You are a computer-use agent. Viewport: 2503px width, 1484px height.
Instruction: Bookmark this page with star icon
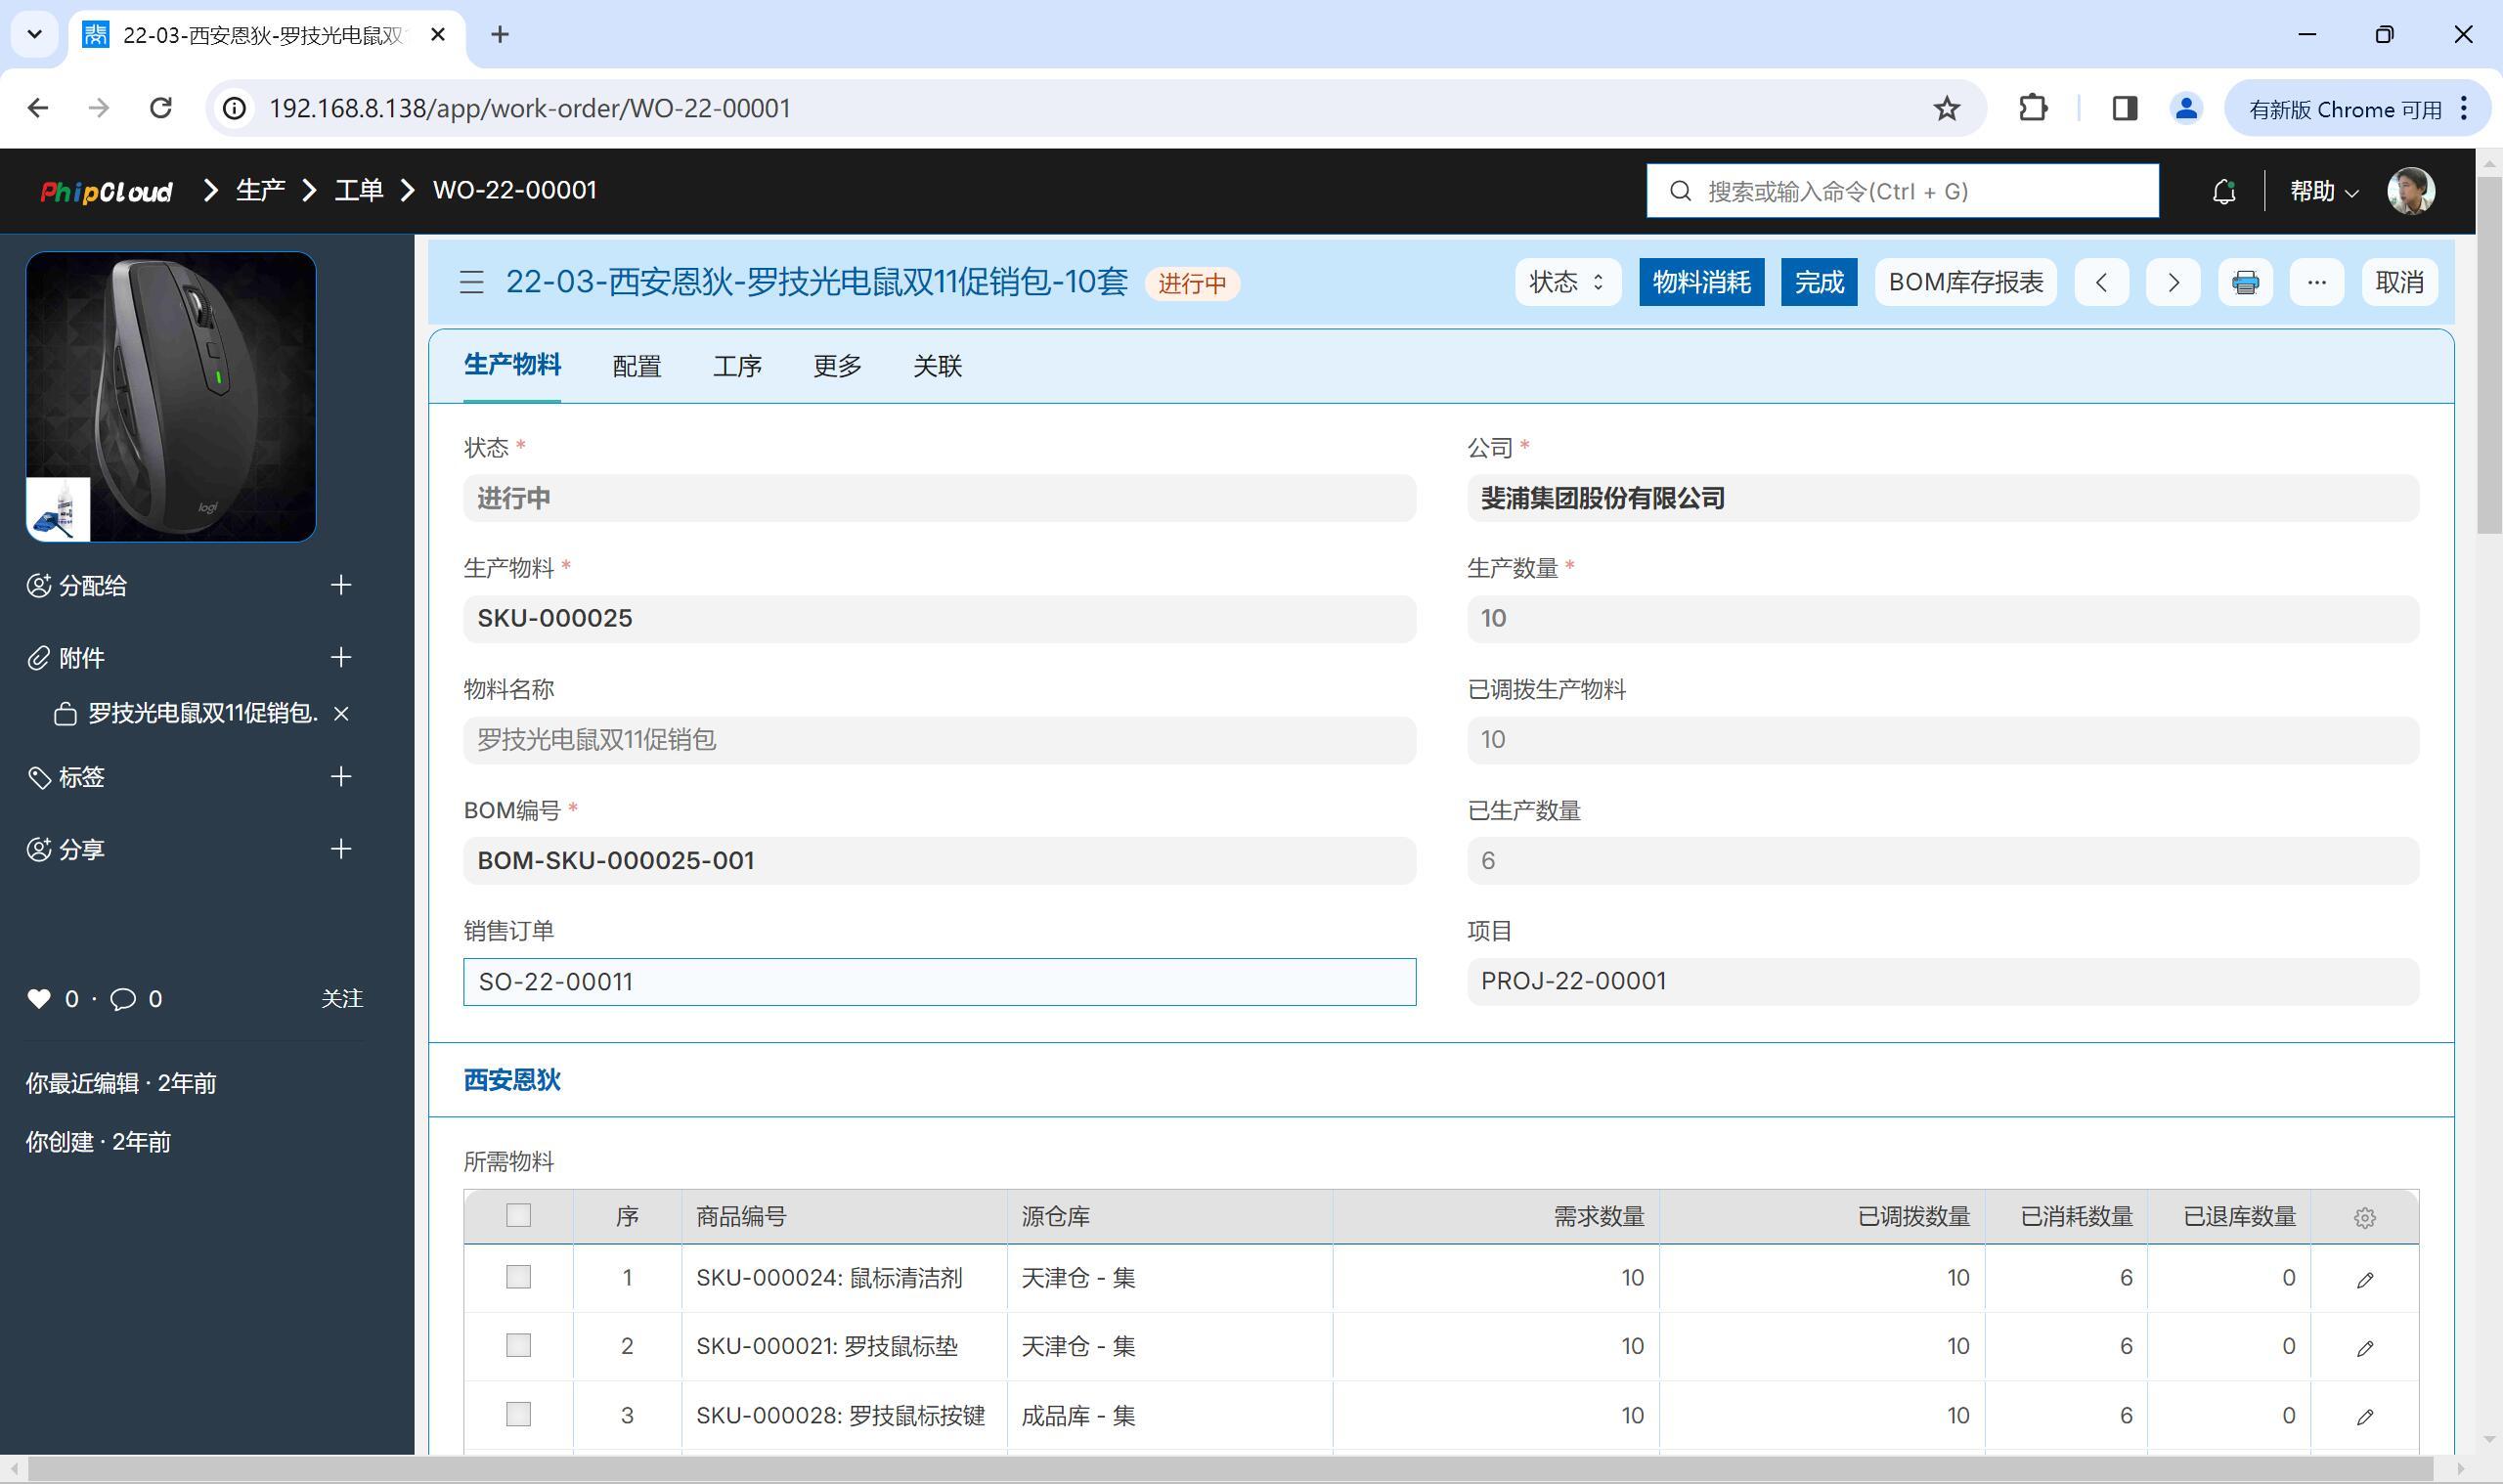click(x=1946, y=108)
